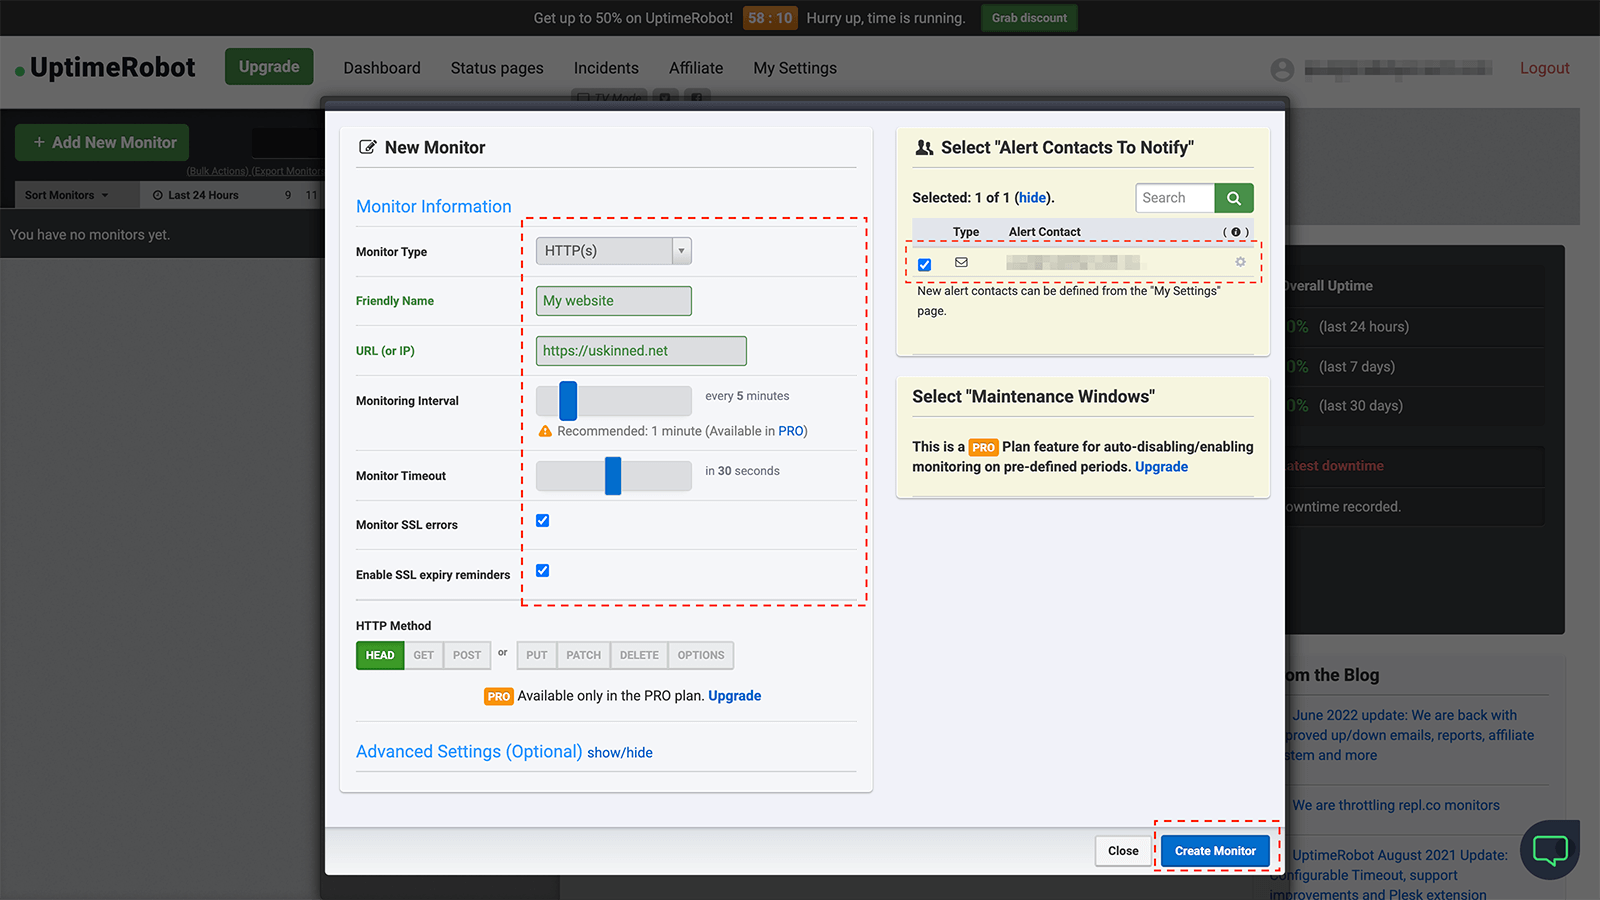
Task: Open the Sort Monitors dropdown
Action: coord(67,195)
